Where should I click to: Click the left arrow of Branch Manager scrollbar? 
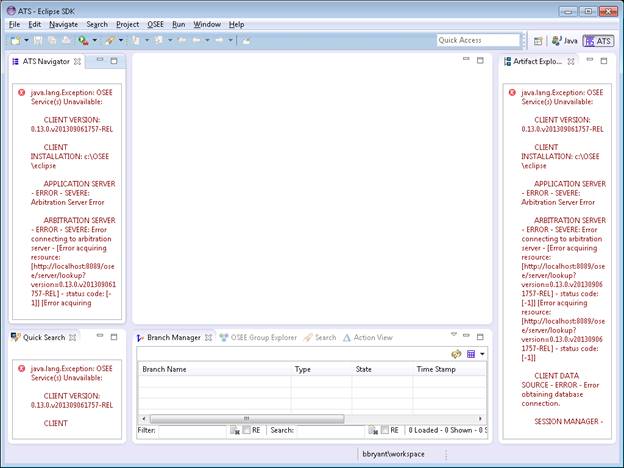144,419
